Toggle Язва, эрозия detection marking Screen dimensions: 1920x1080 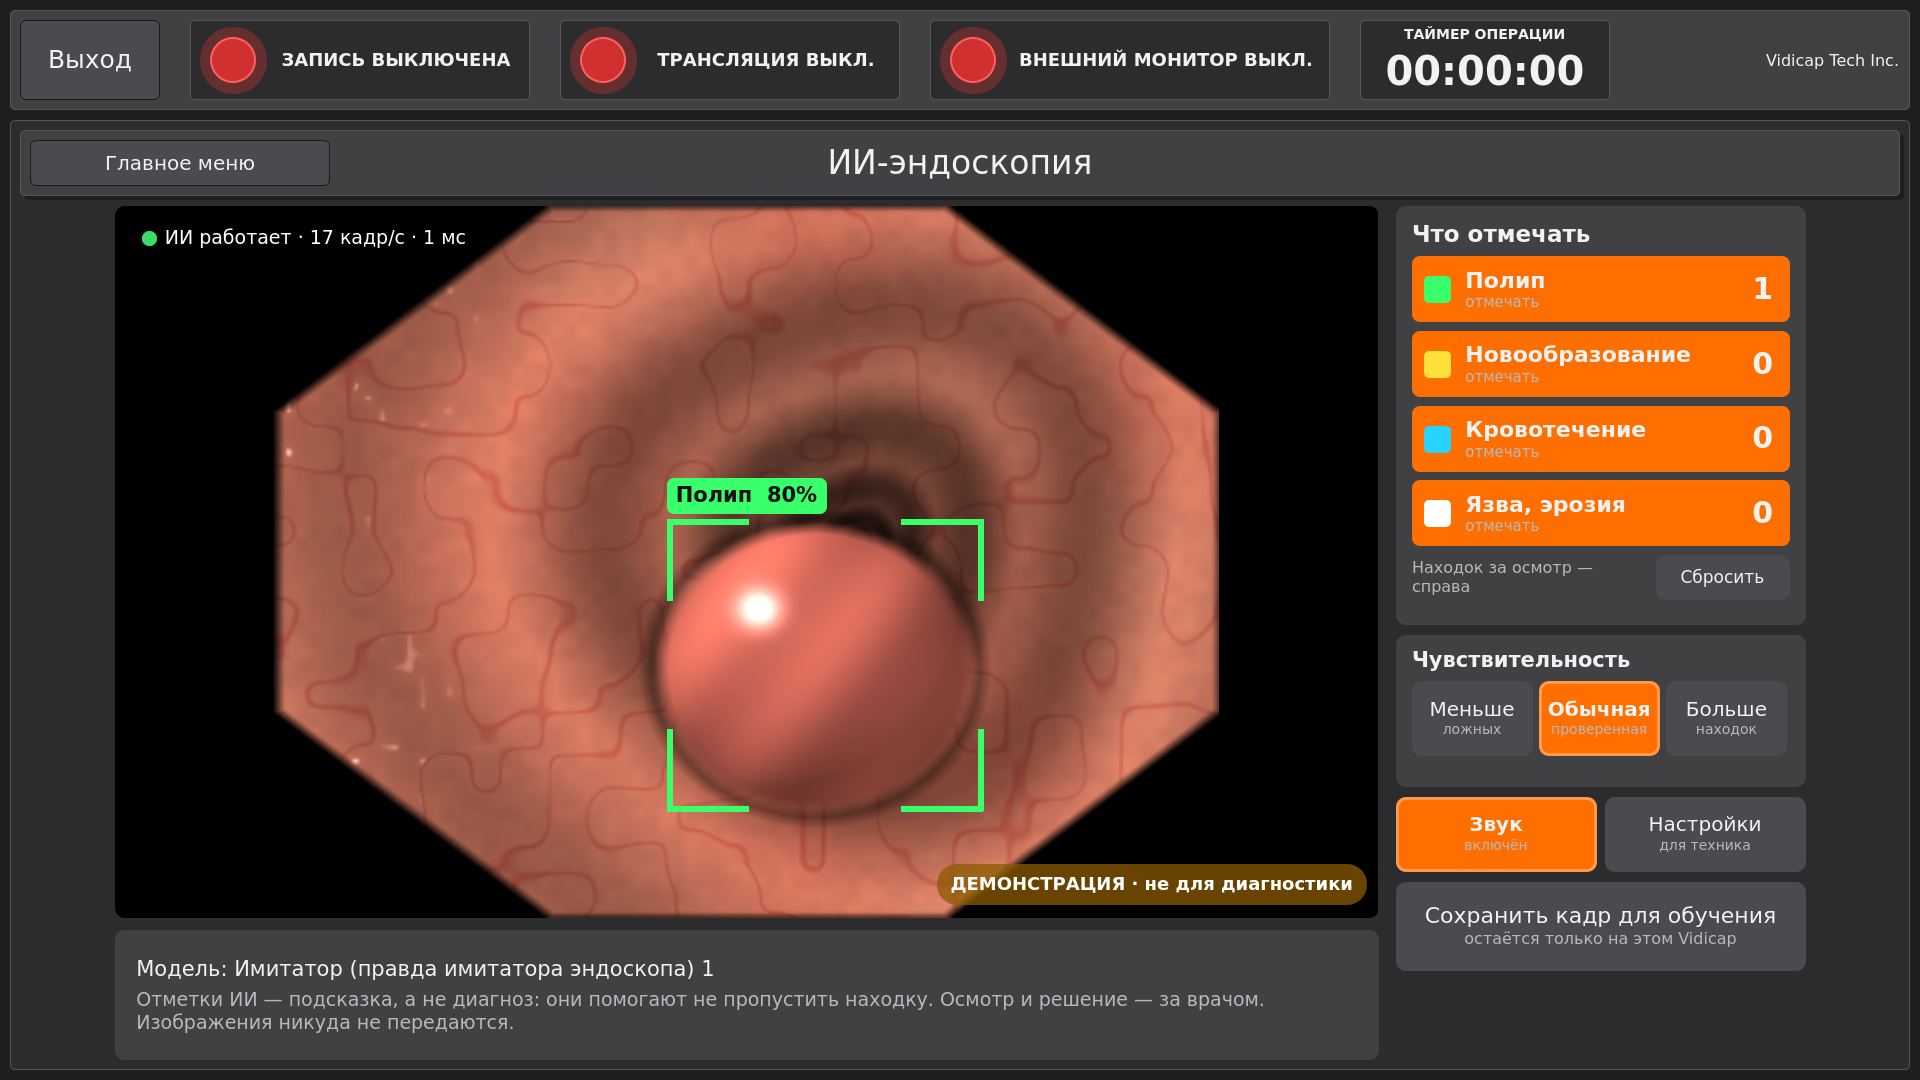pyautogui.click(x=1600, y=513)
